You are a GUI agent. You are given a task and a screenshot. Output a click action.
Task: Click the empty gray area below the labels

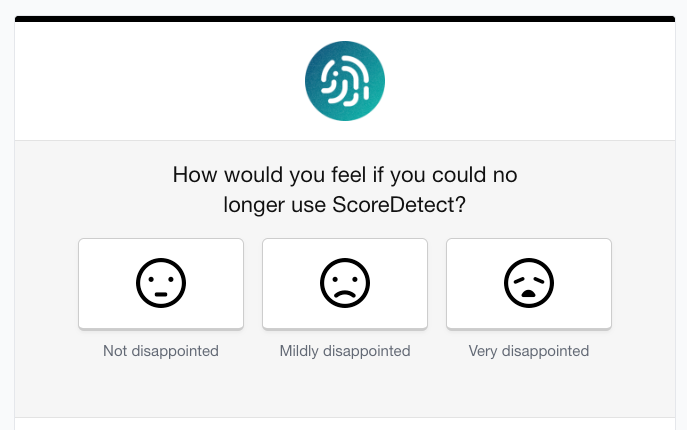345,392
